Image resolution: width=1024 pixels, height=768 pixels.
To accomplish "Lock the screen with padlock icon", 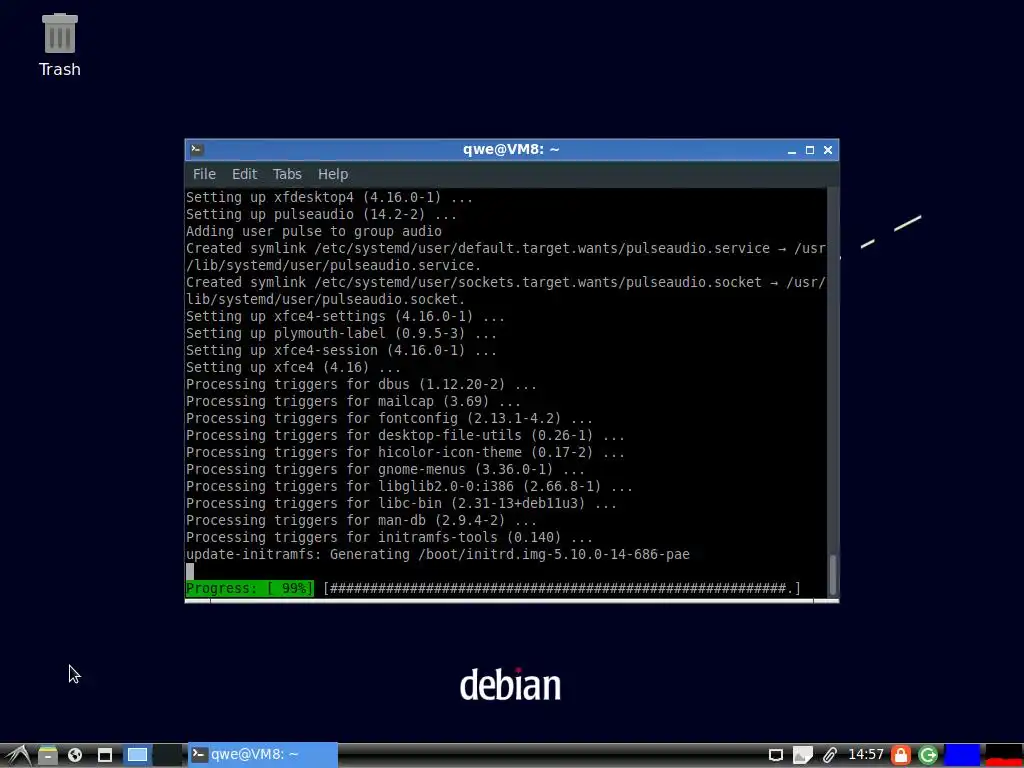I will pyautogui.click(x=901, y=755).
